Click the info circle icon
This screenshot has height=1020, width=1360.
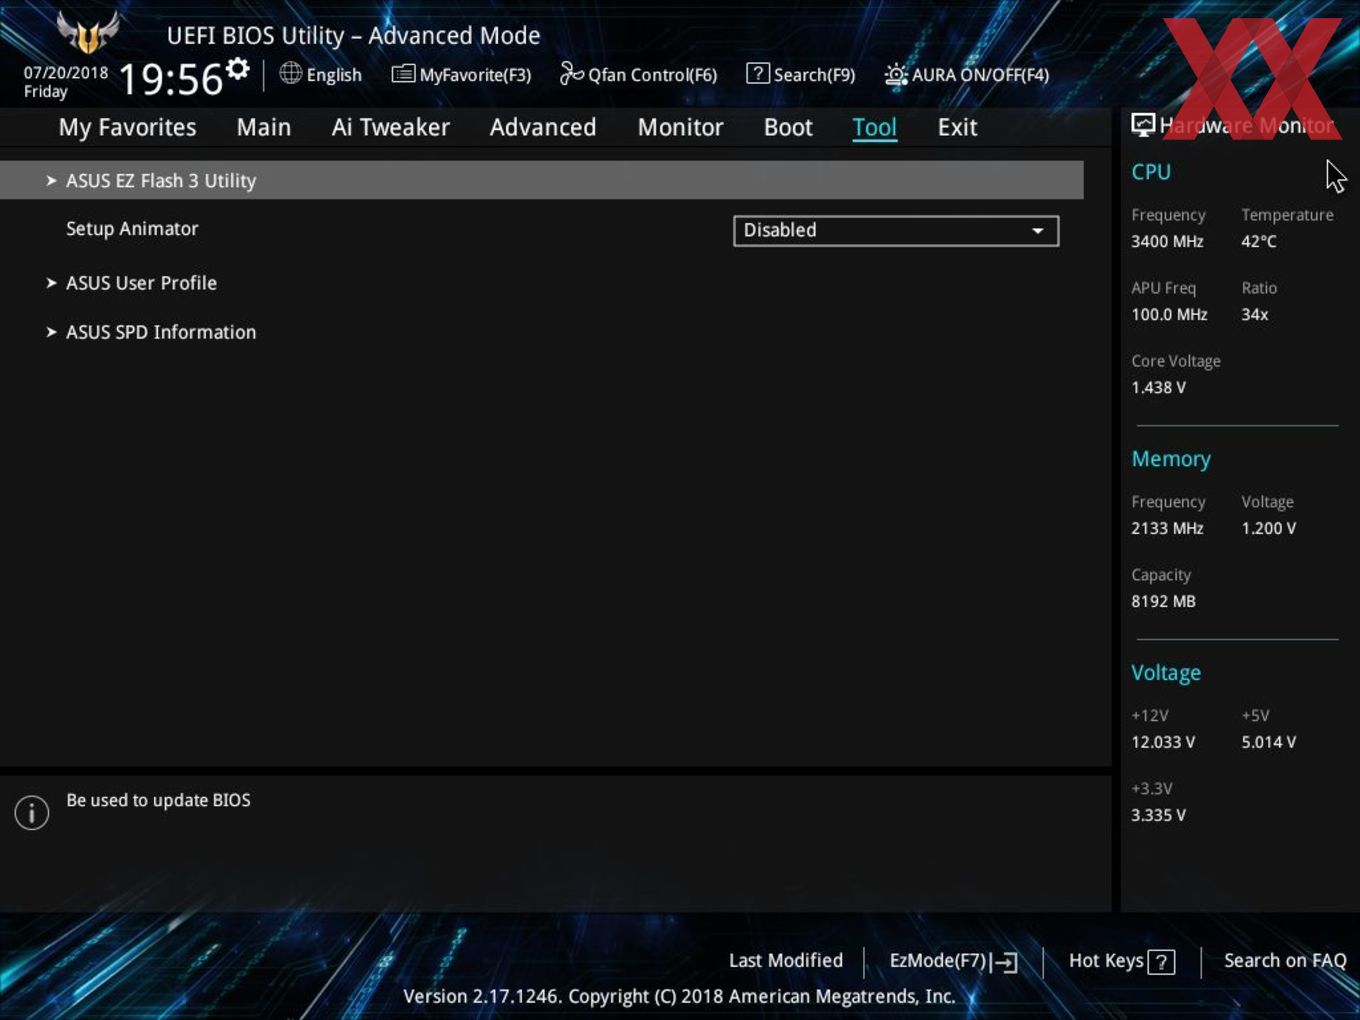[32, 812]
